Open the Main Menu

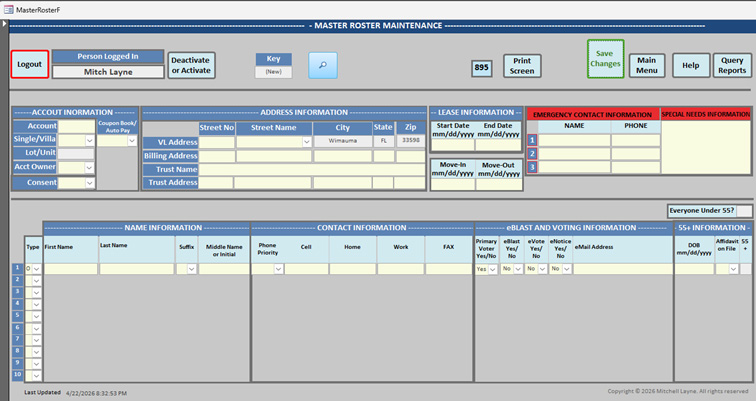[647, 66]
